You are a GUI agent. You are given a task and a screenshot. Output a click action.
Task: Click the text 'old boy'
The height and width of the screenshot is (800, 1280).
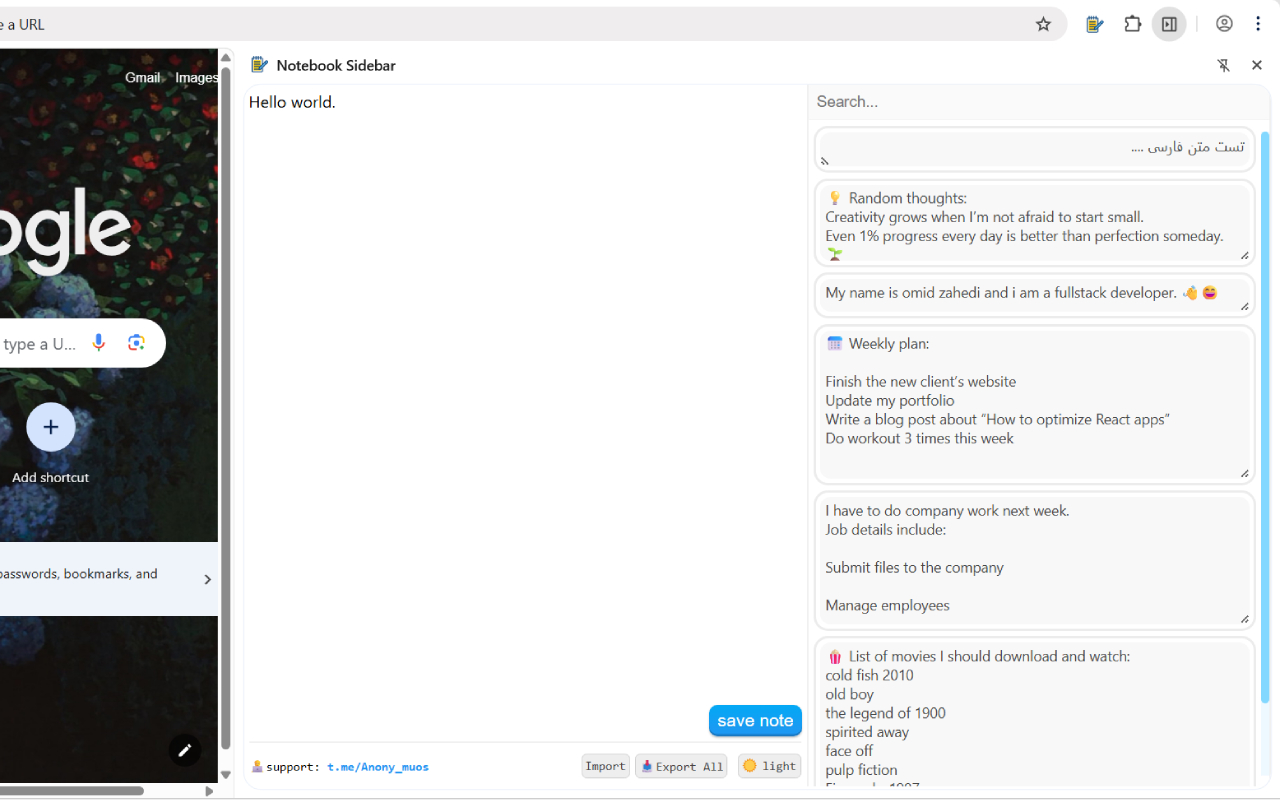click(x=849, y=694)
